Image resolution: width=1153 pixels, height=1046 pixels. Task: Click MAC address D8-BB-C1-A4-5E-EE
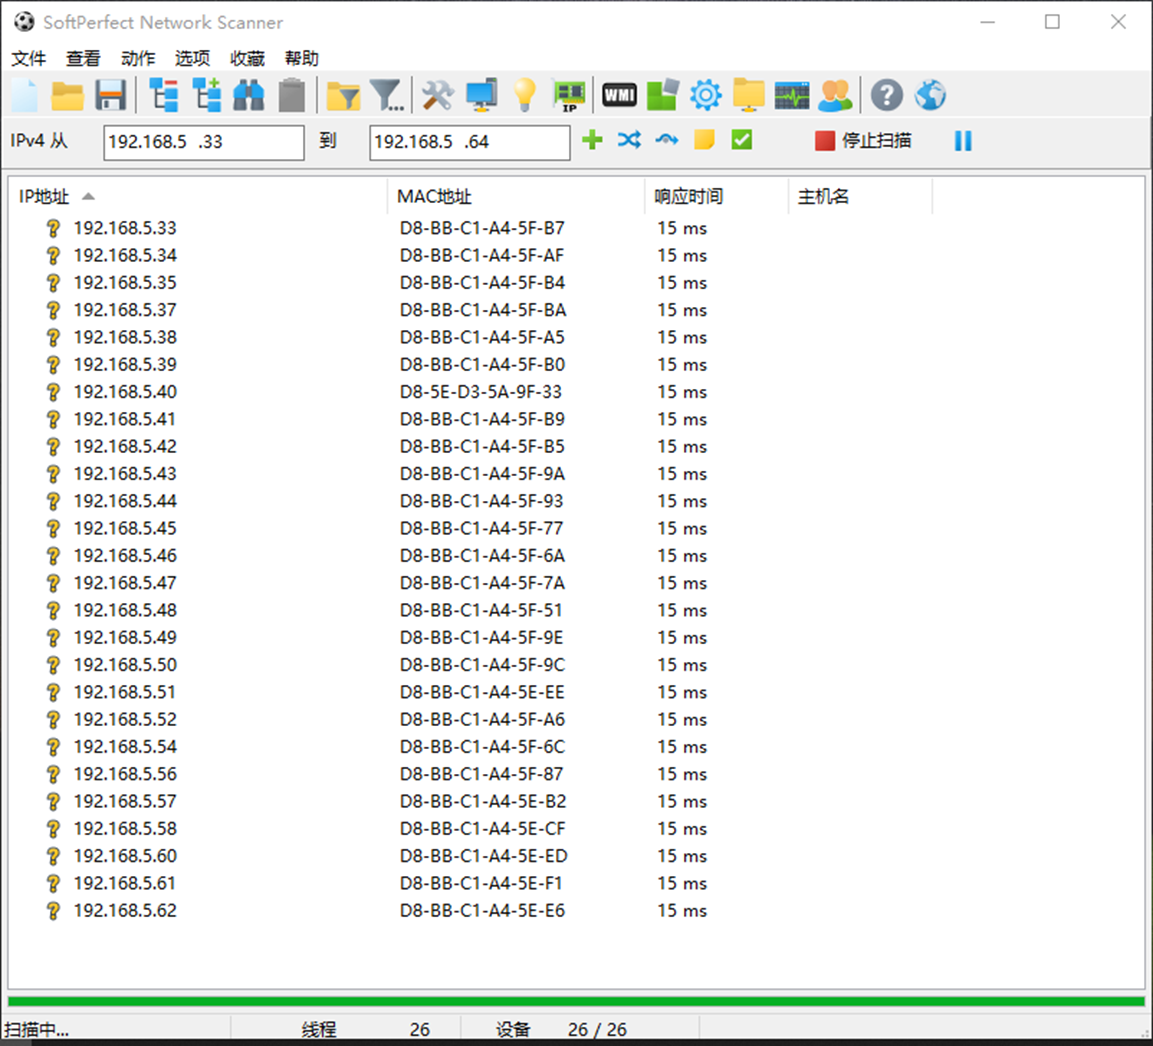(x=482, y=692)
